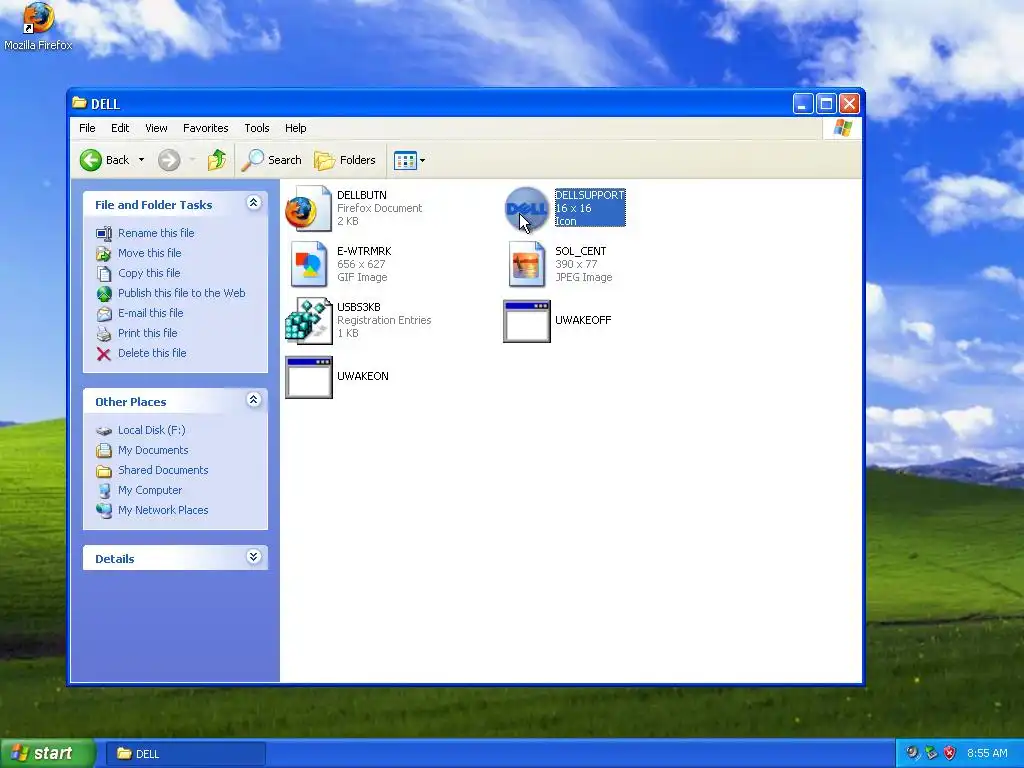Image resolution: width=1024 pixels, height=768 pixels.
Task: Click Copy this file link
Action: (149, 273)
